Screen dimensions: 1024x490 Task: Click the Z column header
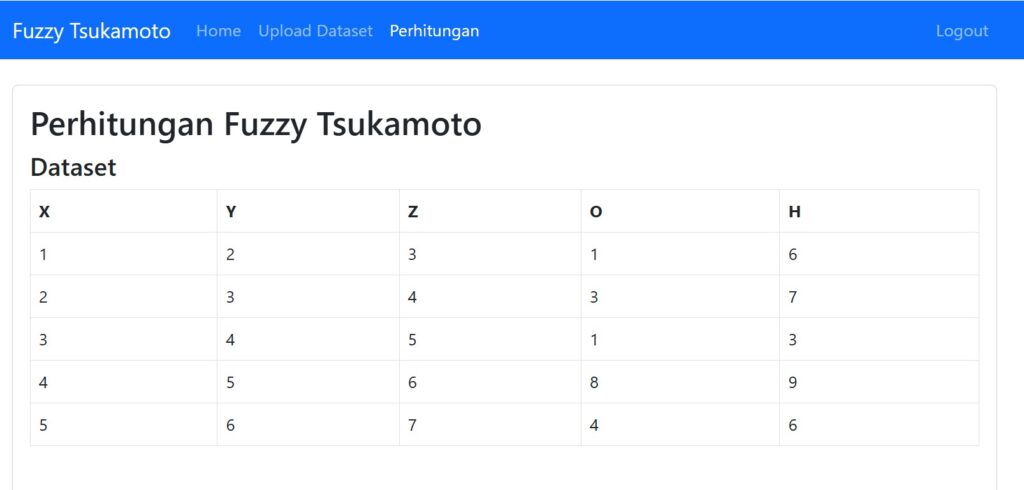pos(490,211)
